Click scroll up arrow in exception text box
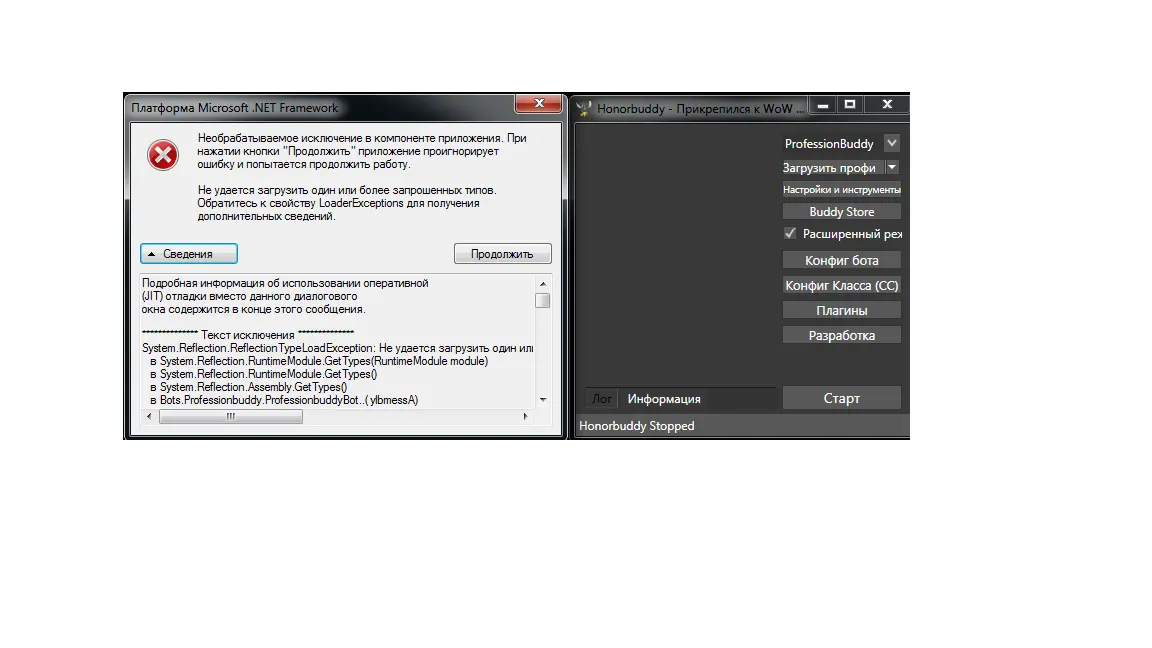 pyautogui.click(x=543, y=284)
